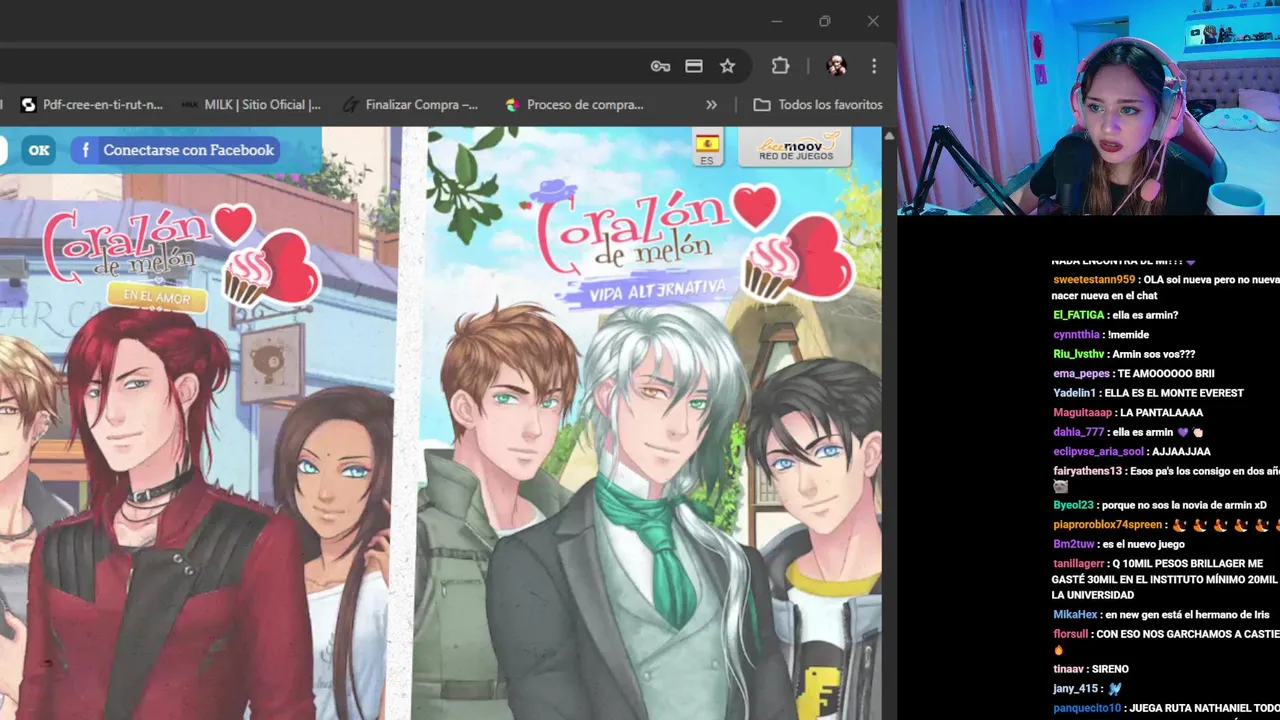The height and width of the screenshot is (720, 1280).
Task: Click chat username tinaav
Action: pyautogui.click(x=1068, y=669)
